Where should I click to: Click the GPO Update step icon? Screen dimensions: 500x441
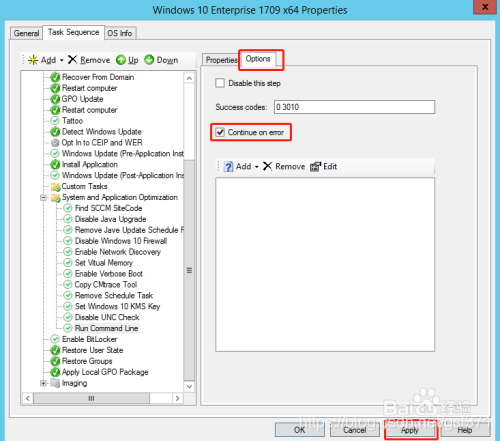click(x=55, y=99)
